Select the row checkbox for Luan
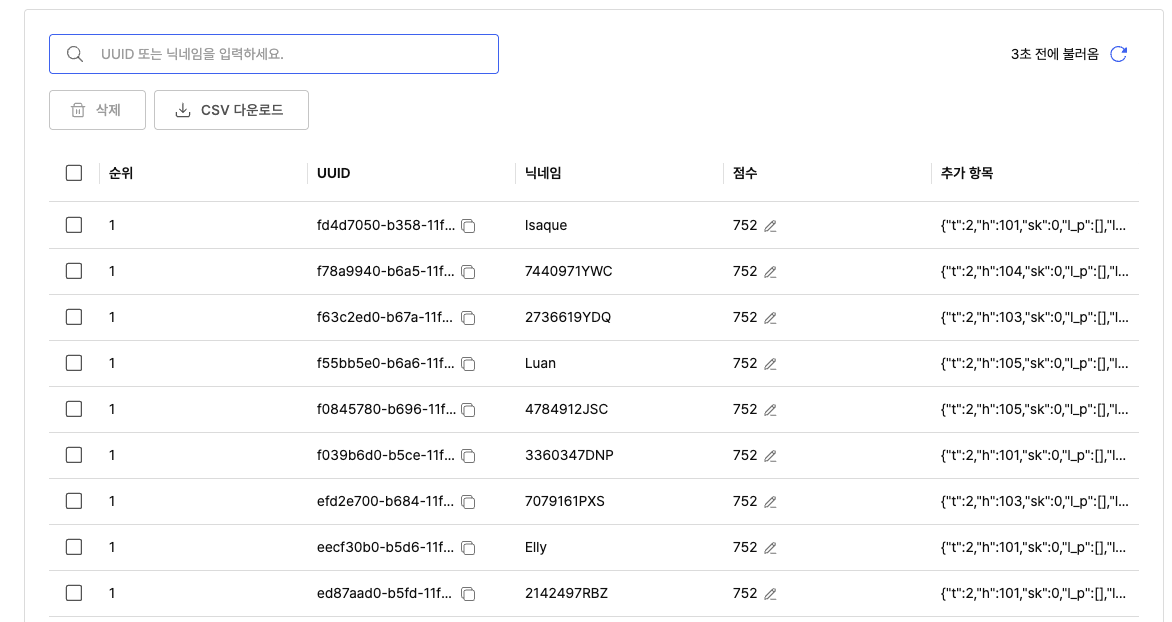Viewport: 1172px width, 622px height. 74,363
